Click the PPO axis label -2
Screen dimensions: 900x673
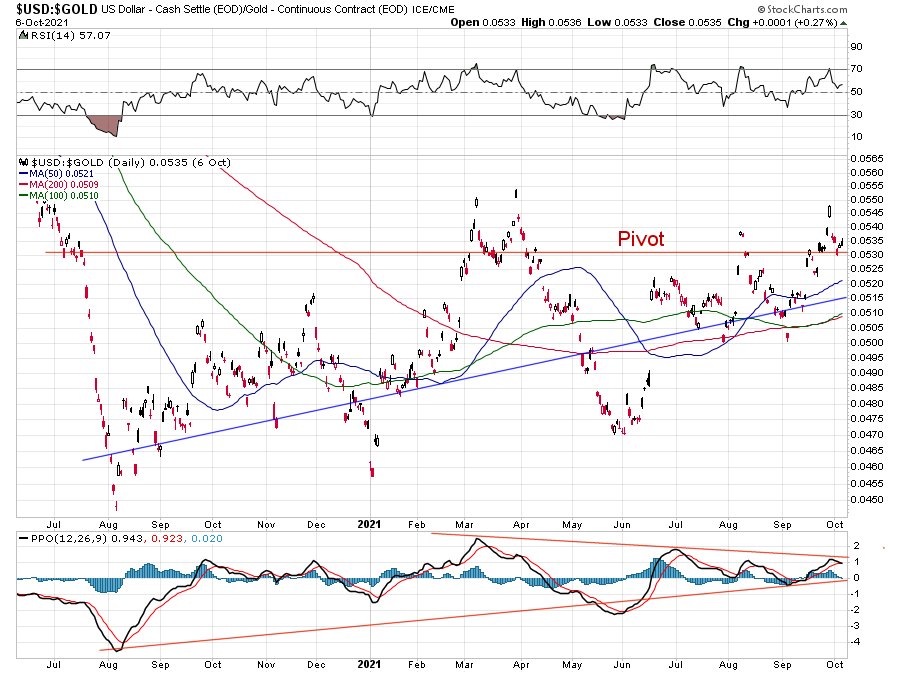tap(855, 609)
